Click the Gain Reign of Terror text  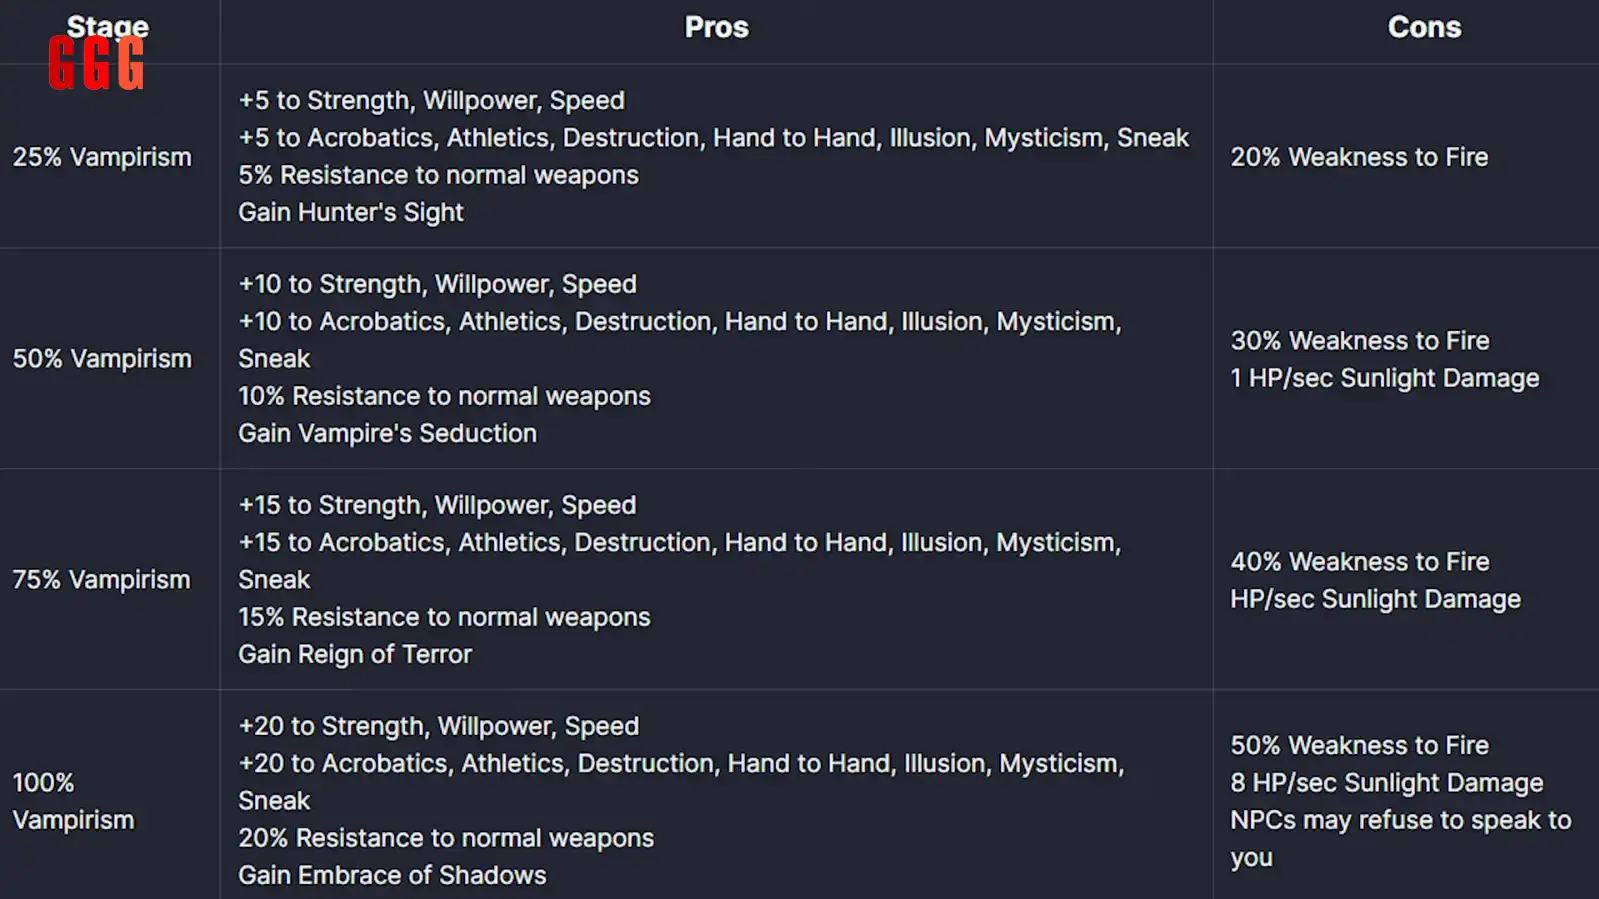(x=355, y=654)
